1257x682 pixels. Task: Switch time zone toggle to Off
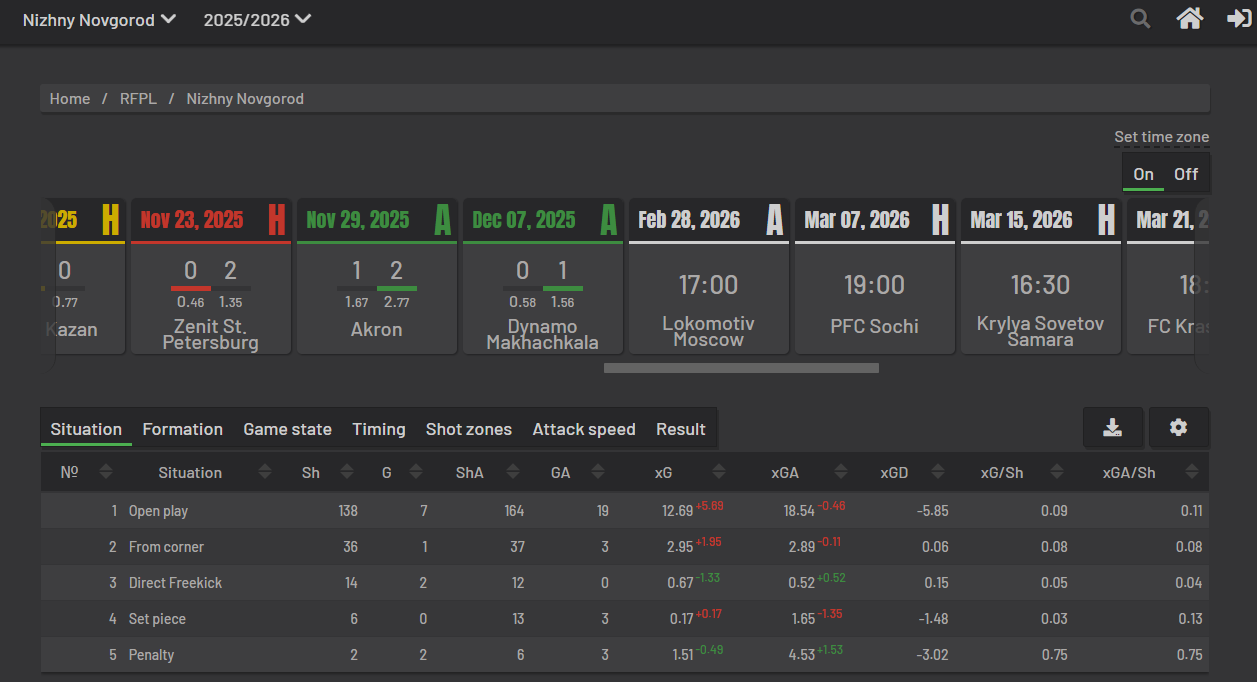pos(1186,174)
